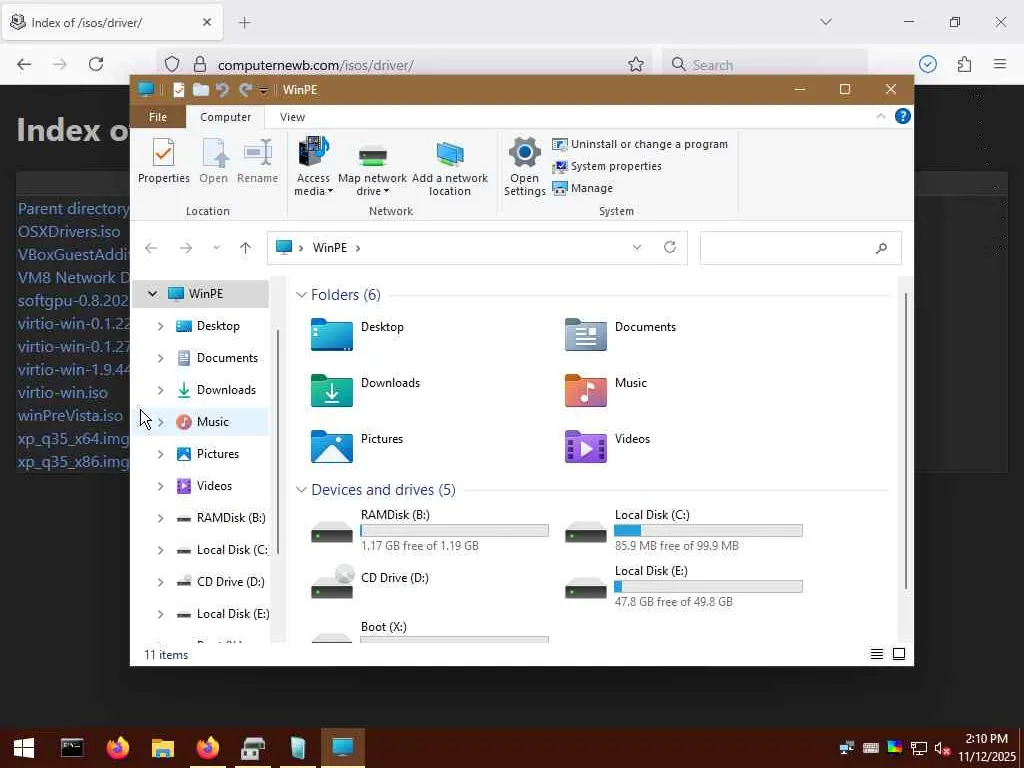Collapse the Devices and drives group
1024x768 pixels.
[301, 490]
